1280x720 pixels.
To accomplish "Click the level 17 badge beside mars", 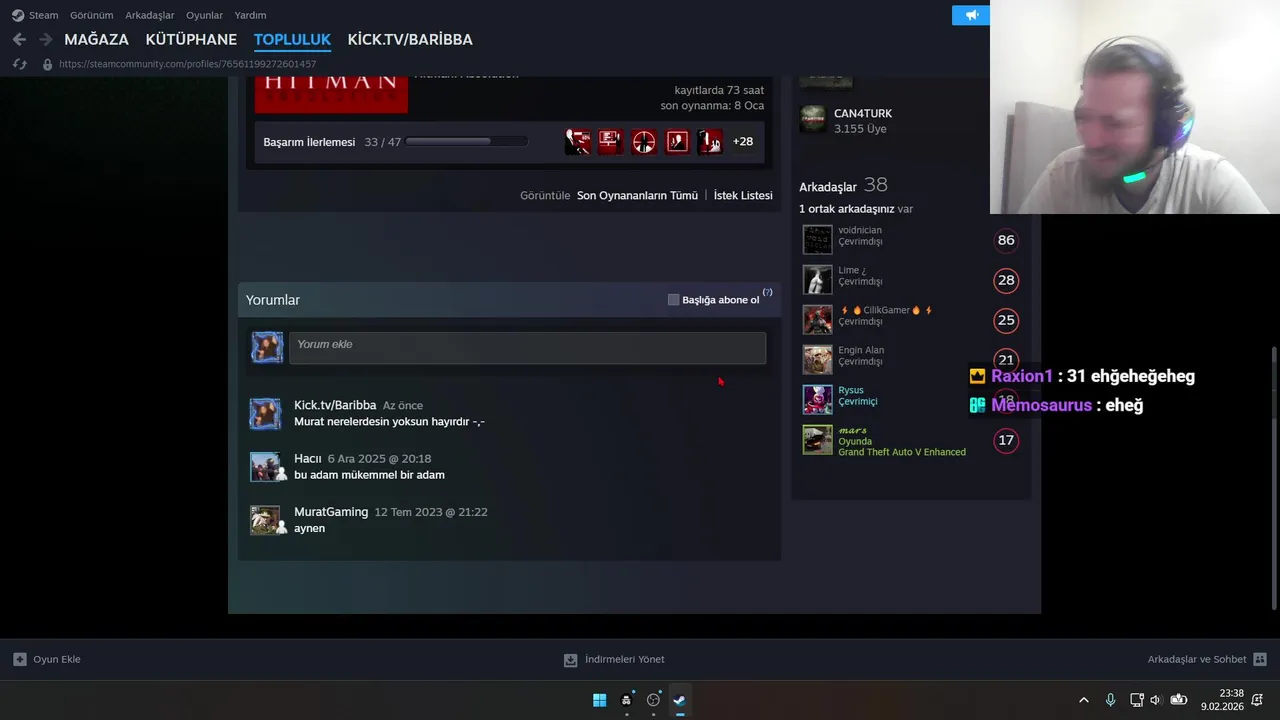I will pyautogui.click(x=1006, y=440).
